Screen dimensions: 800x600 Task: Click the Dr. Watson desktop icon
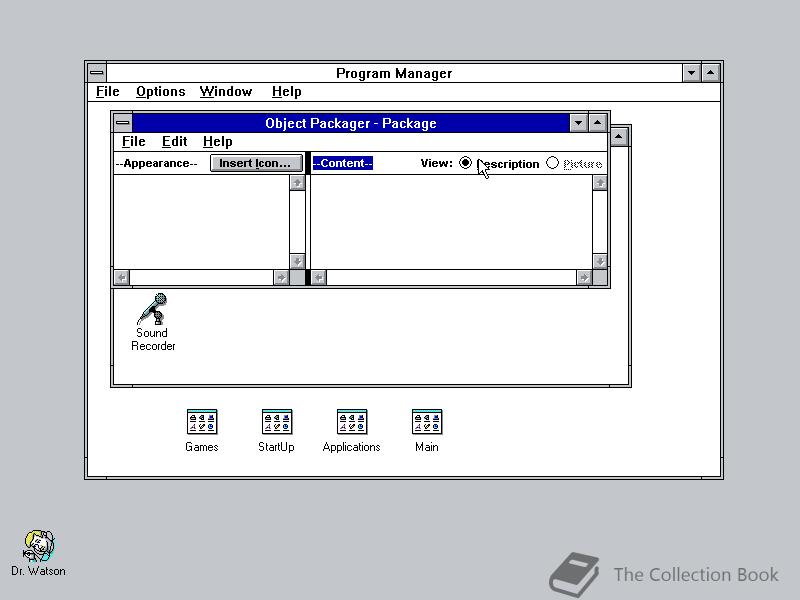pyautogui.click(x=38, y=553)
